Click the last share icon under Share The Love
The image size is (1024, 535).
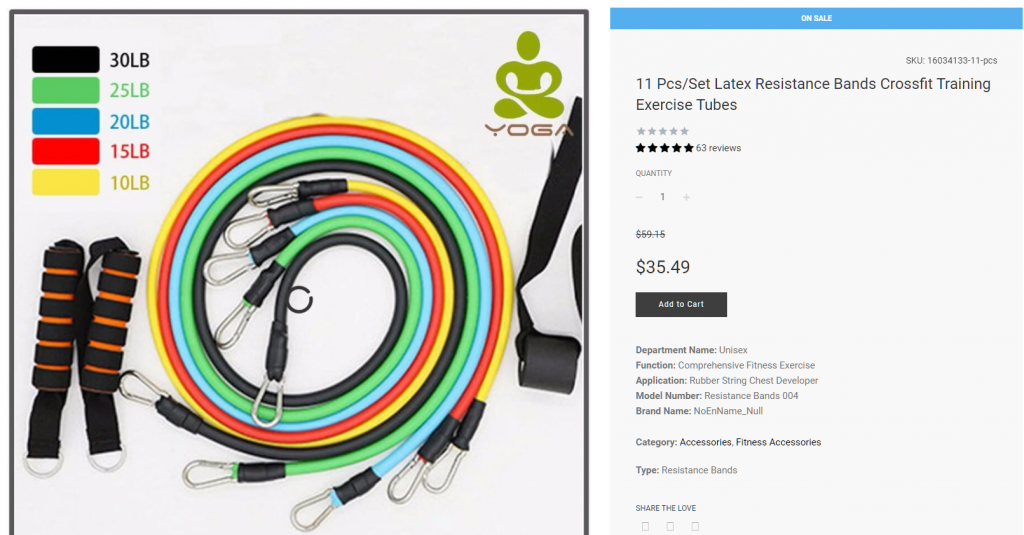[695, 527]
